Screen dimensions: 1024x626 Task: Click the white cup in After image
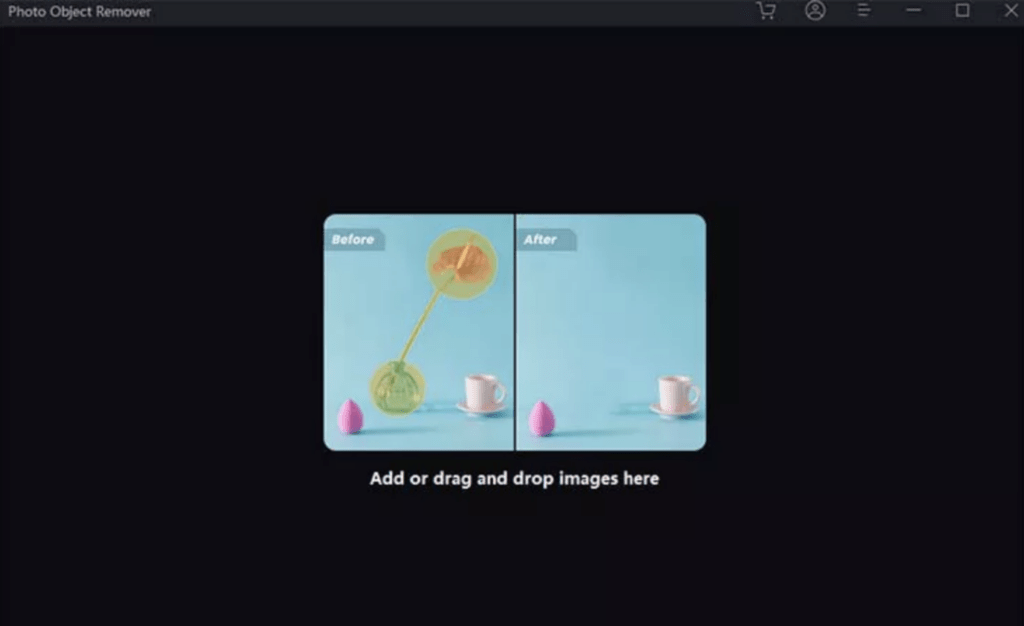[677, 394]
